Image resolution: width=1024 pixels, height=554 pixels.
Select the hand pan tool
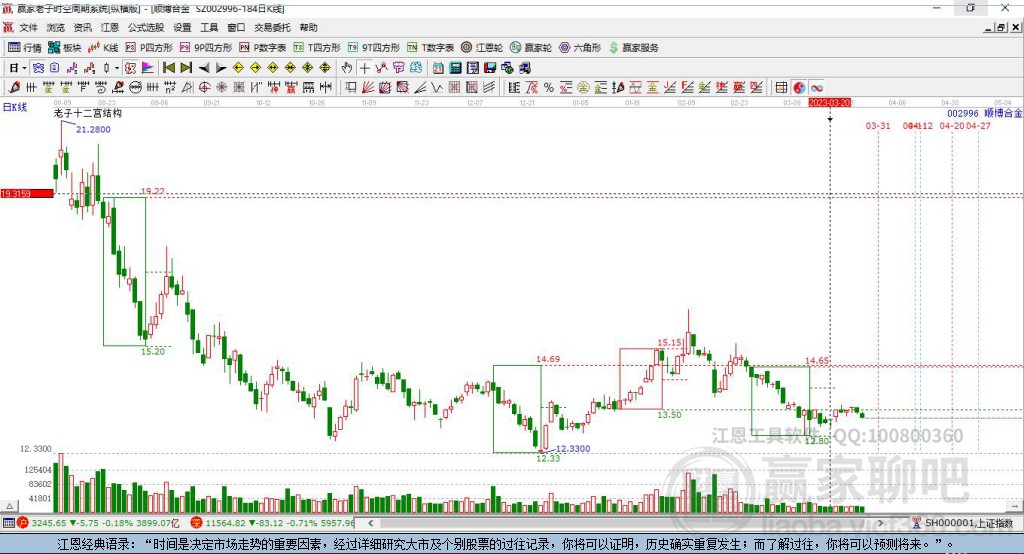tap(347, 68)
